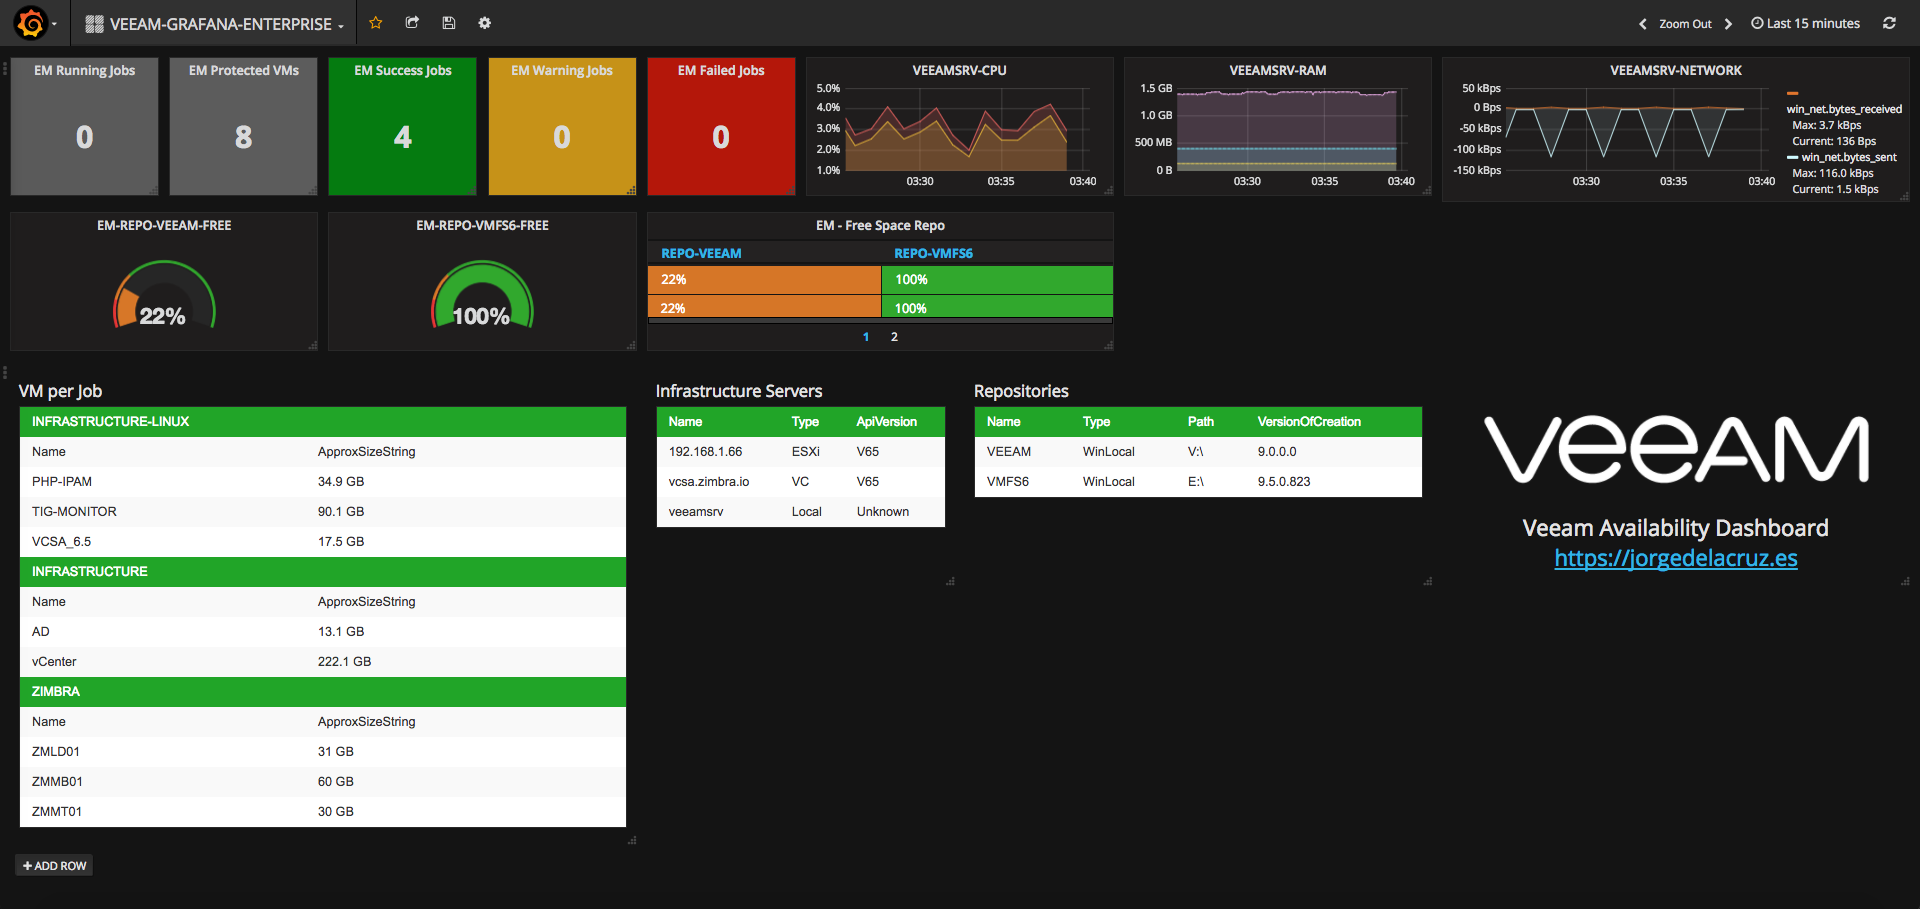The height and width of the screenshot is (909, 1920).
Task: Open EM Success Jobs panel title
Action: (x=402, y=70)
